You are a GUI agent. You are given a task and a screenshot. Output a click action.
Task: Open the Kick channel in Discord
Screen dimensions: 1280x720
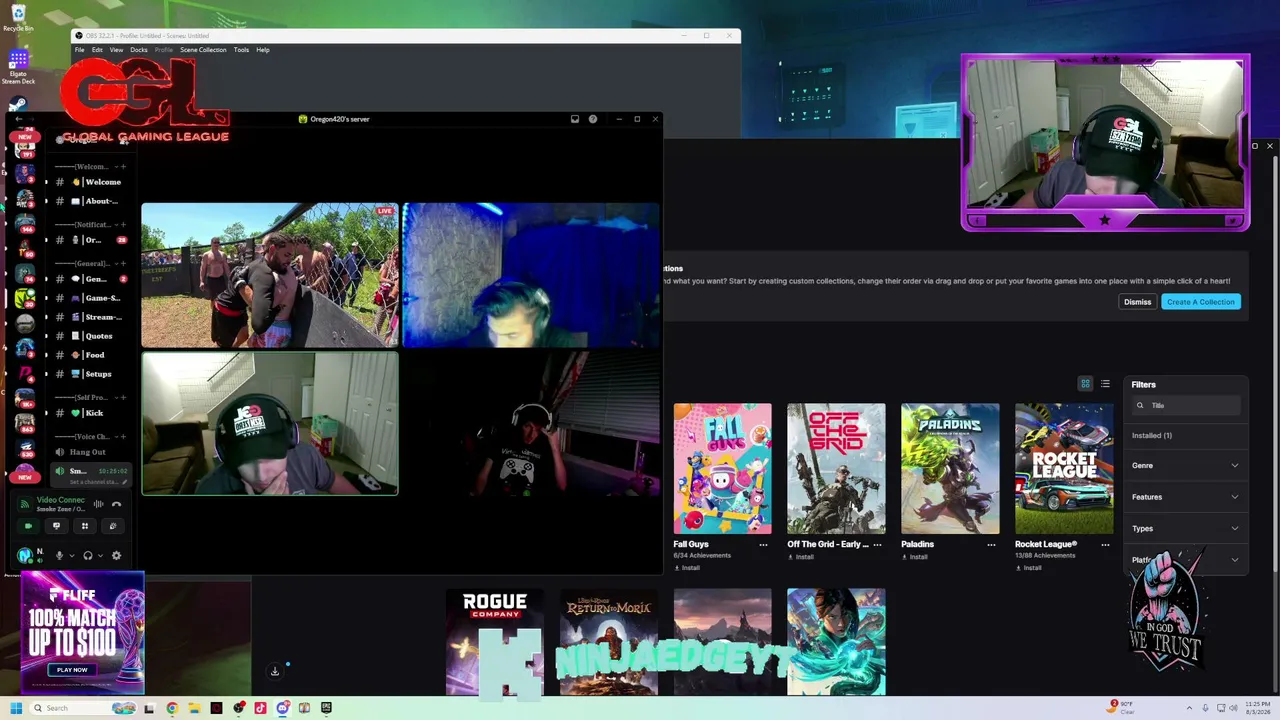91,413
